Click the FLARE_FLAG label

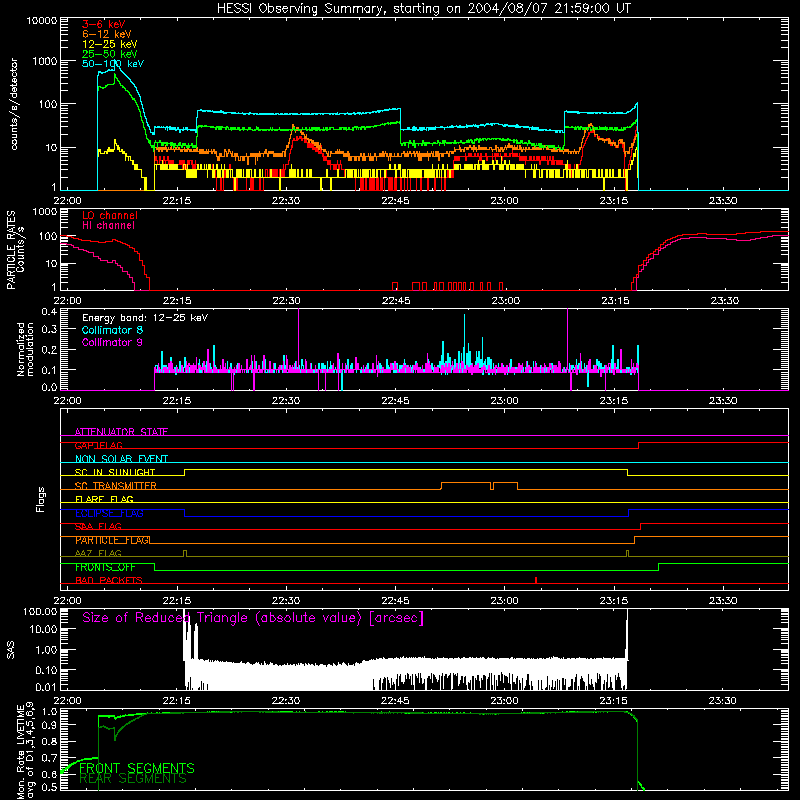(104, 499)
